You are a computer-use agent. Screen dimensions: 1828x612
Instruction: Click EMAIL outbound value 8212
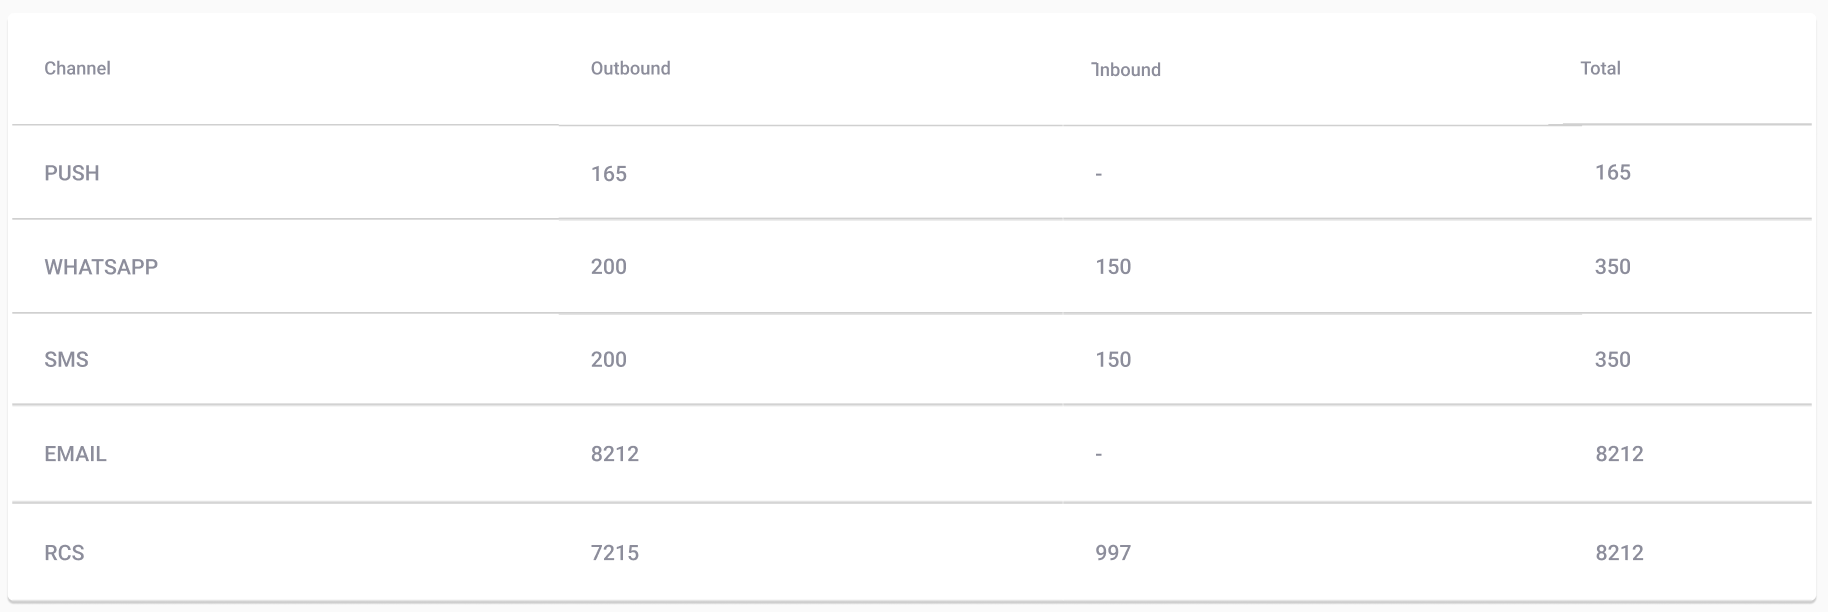(x=614, y=454)
